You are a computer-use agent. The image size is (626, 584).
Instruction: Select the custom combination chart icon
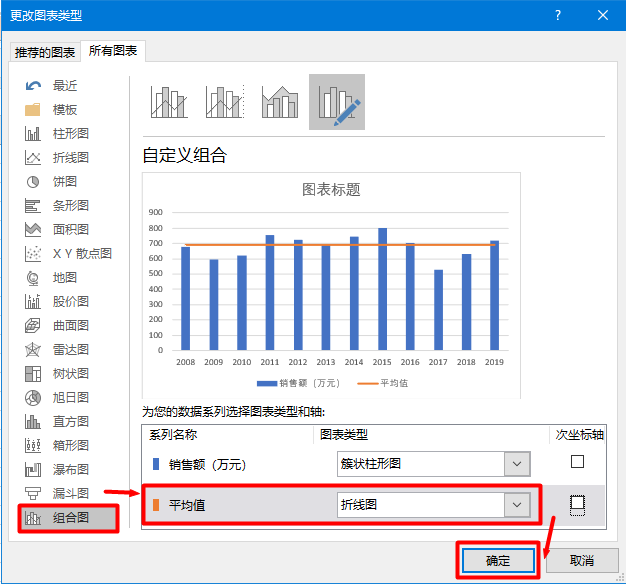(x=337, y=102)
